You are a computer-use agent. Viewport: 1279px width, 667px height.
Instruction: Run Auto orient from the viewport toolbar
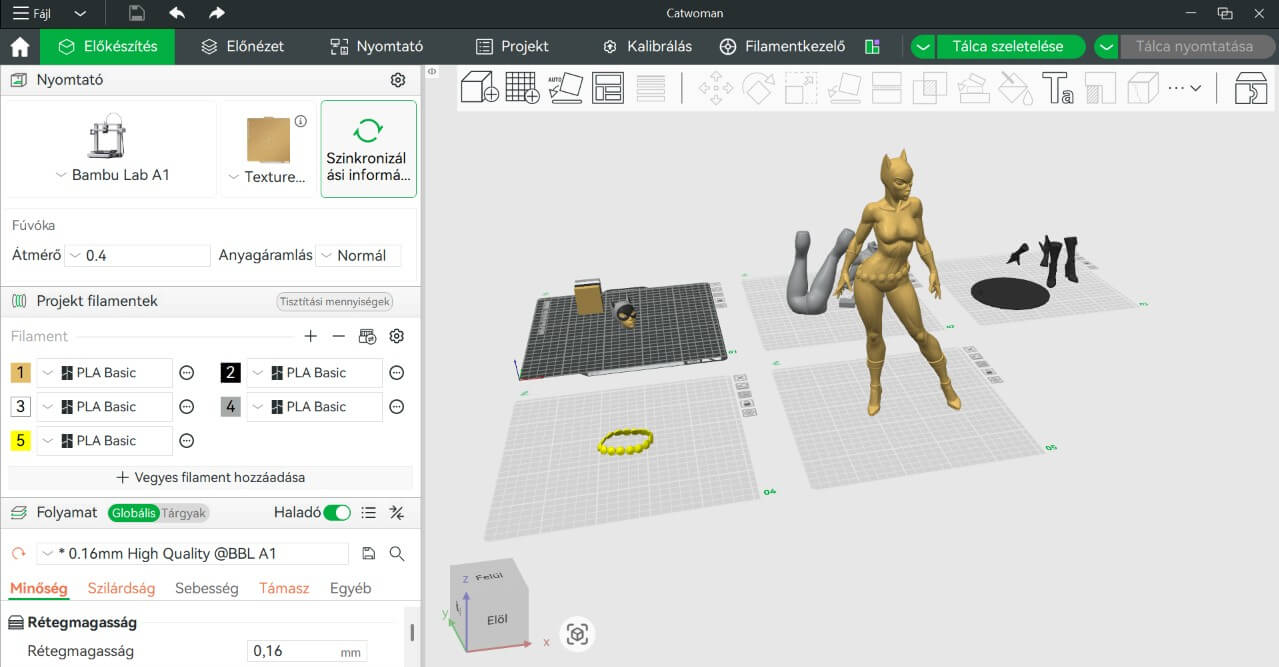pyautogui.click(x=565, y=87)
